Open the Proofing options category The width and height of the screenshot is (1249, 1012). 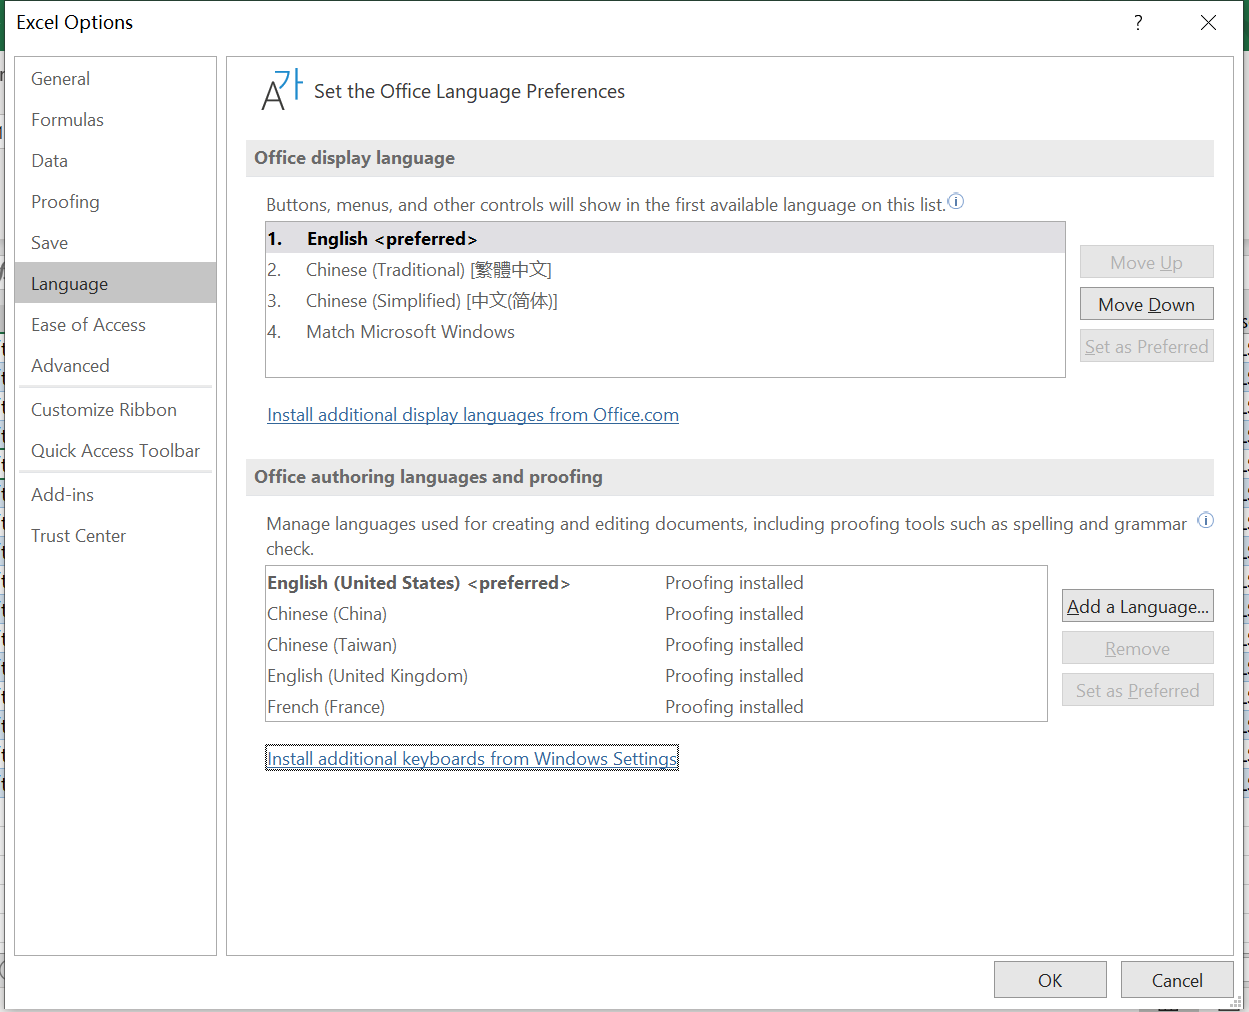[x=115, y=202]
